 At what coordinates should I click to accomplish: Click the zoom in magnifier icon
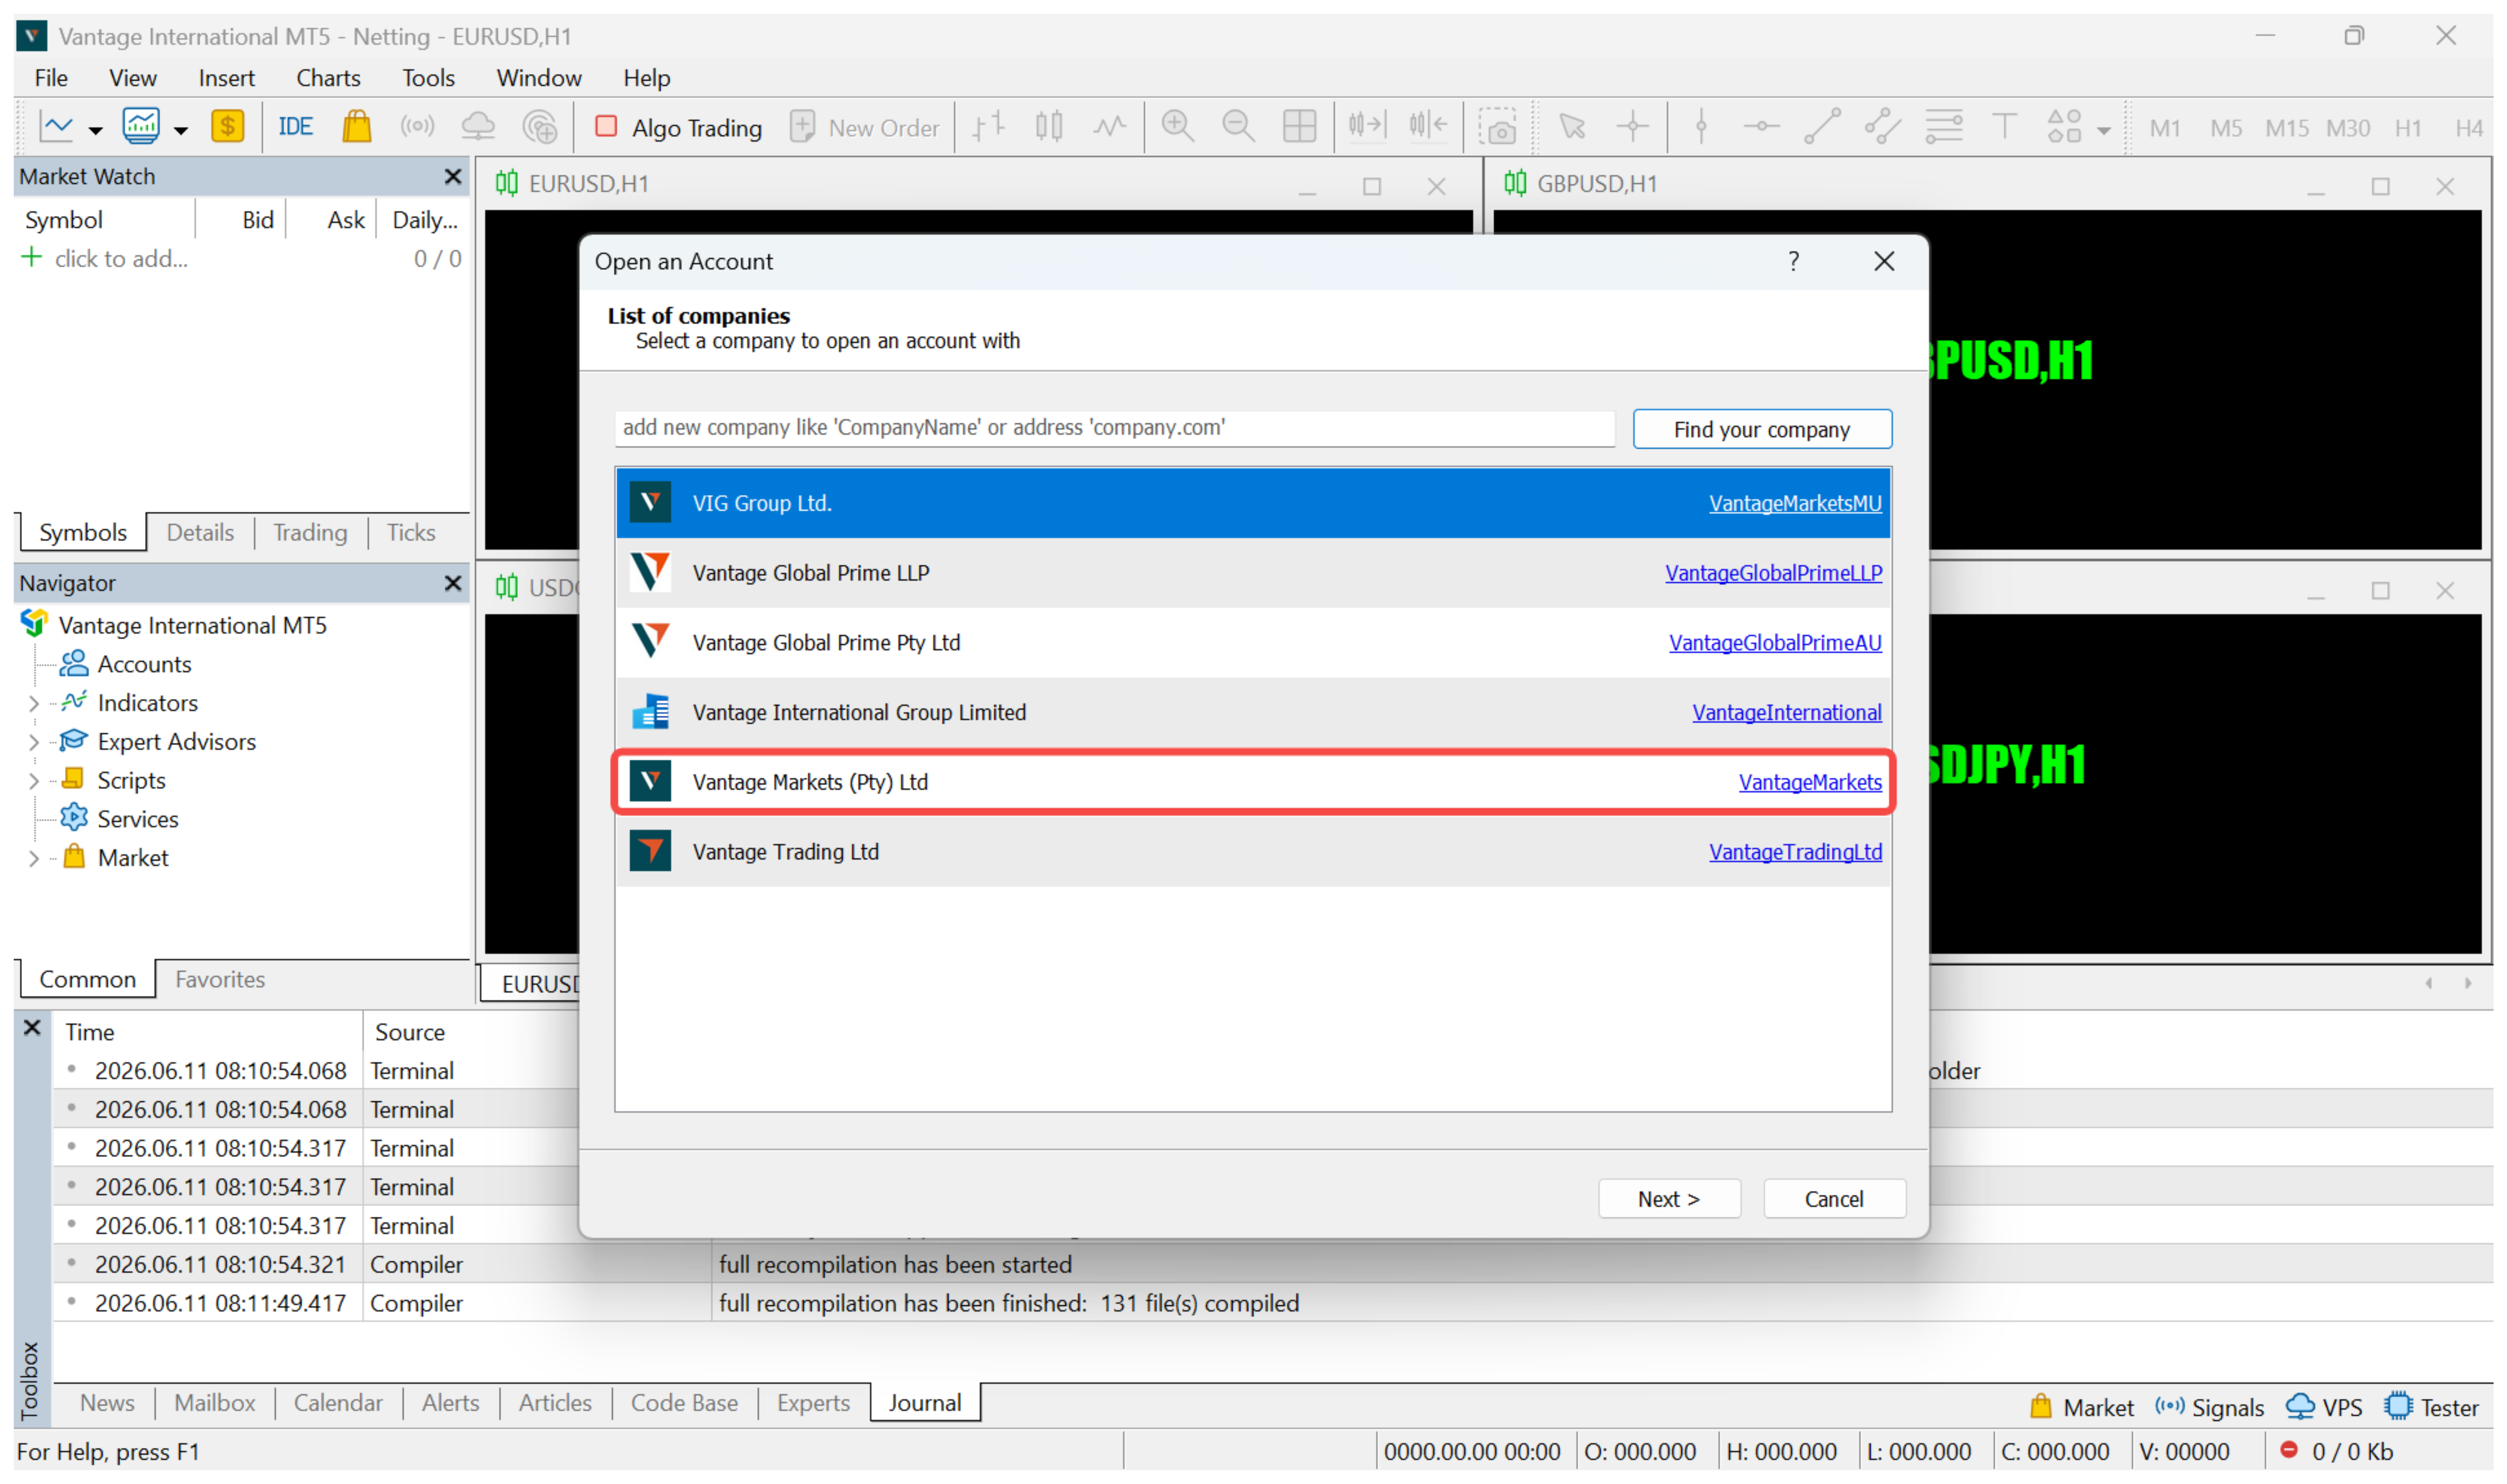pos(1178,127)
